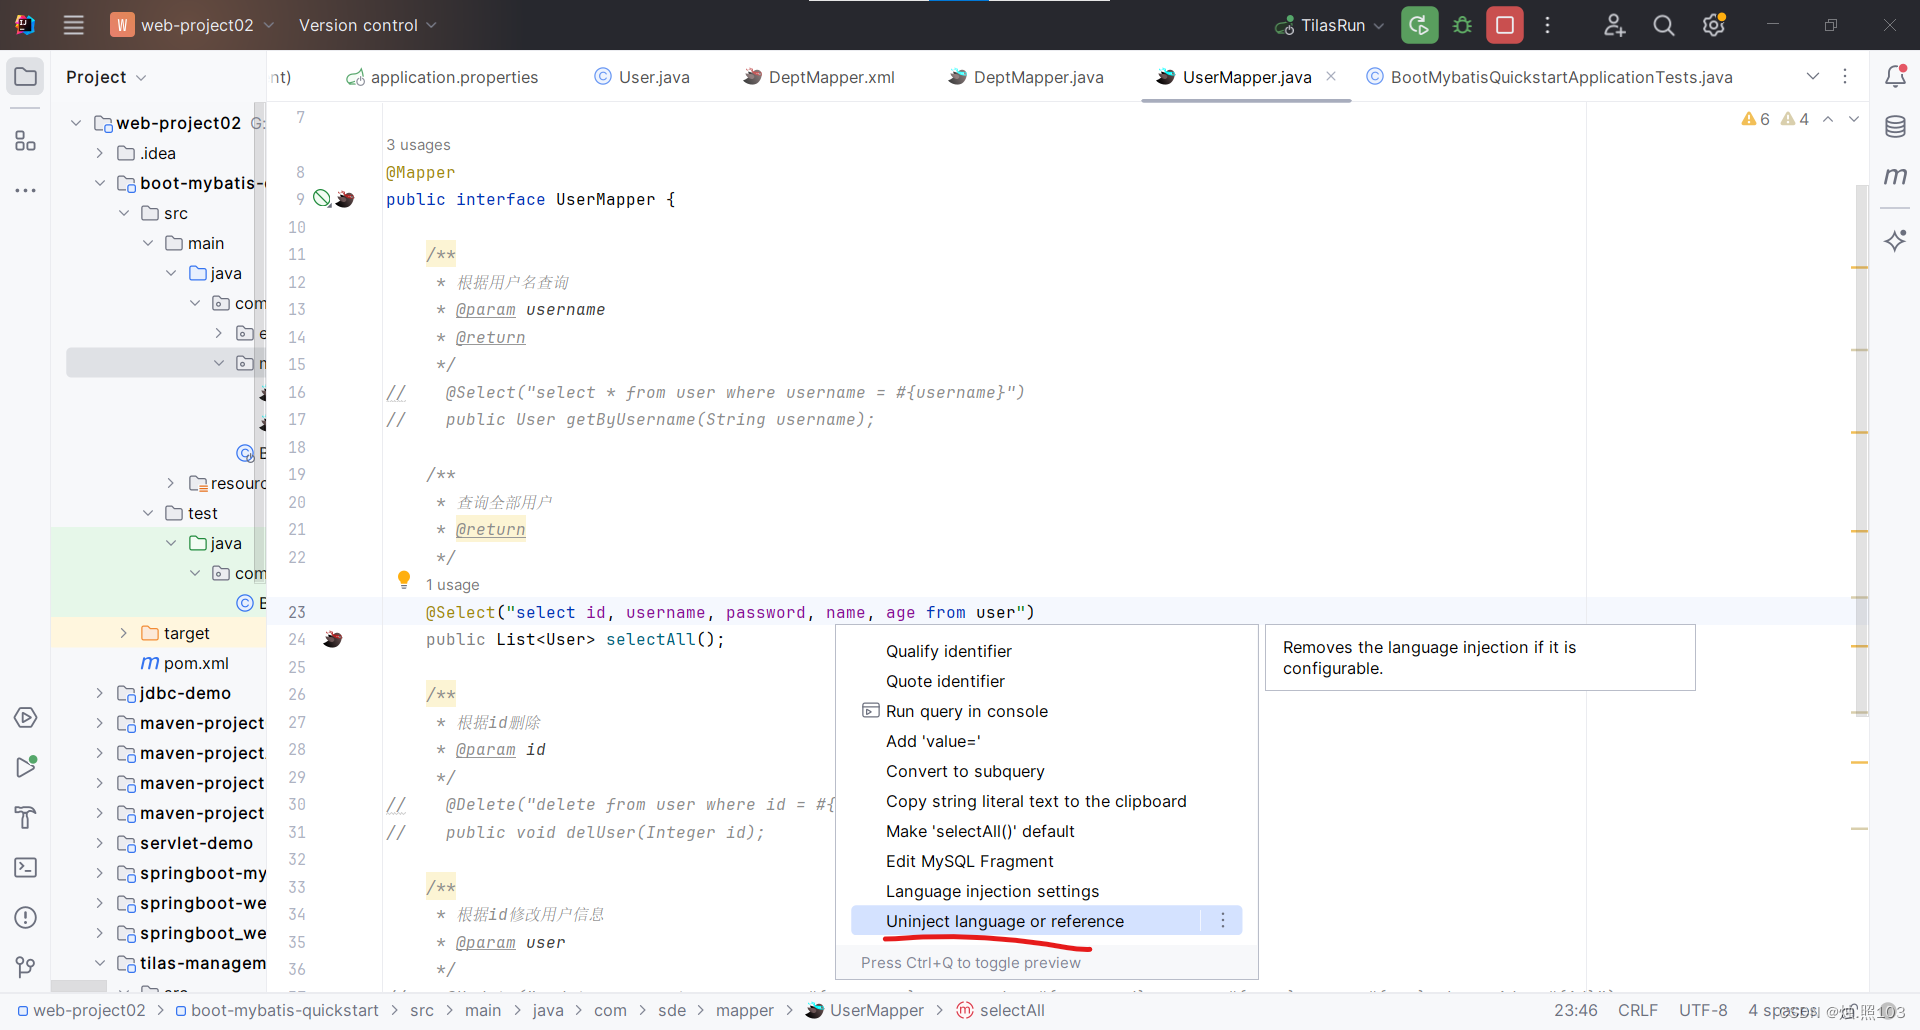Open the Code With Me icon
Image resolution: width=1920 pixels, height=1030 pixels.
pos(1614,25)
